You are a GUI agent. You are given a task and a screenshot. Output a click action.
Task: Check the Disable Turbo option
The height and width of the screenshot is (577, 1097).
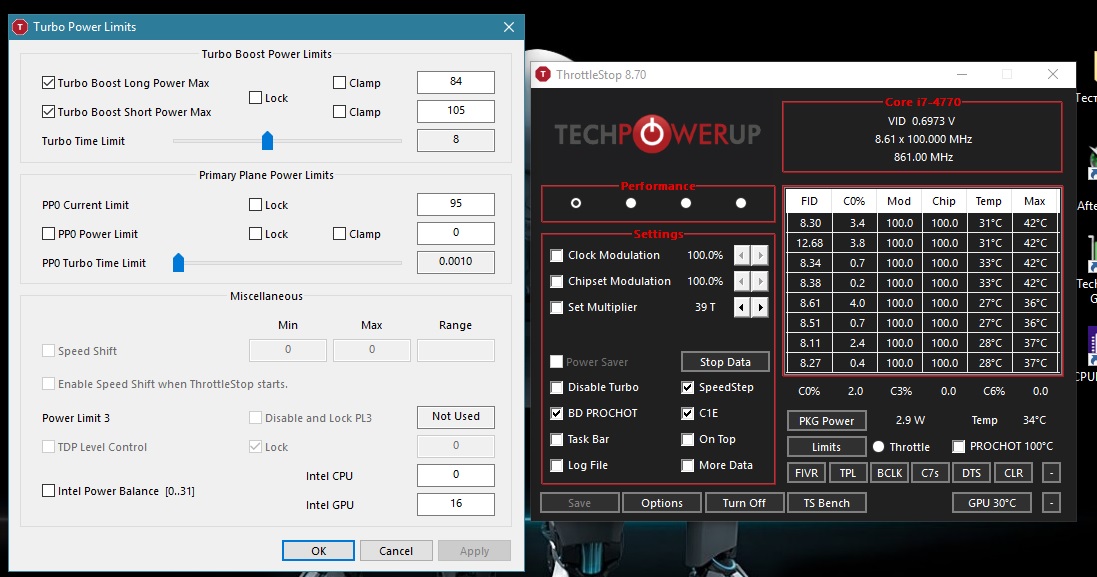coord(556,387)
